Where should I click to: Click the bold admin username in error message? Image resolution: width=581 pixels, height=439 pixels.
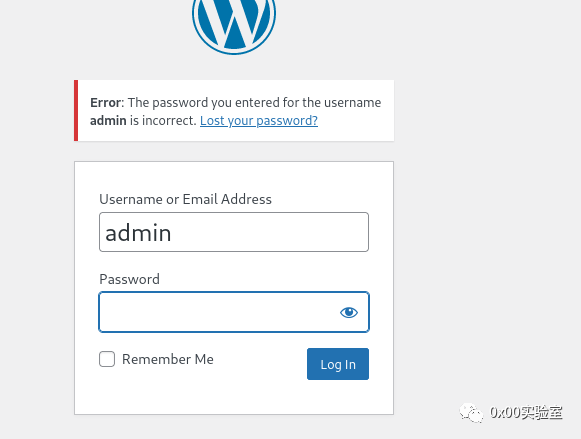(x=108, y=121)
